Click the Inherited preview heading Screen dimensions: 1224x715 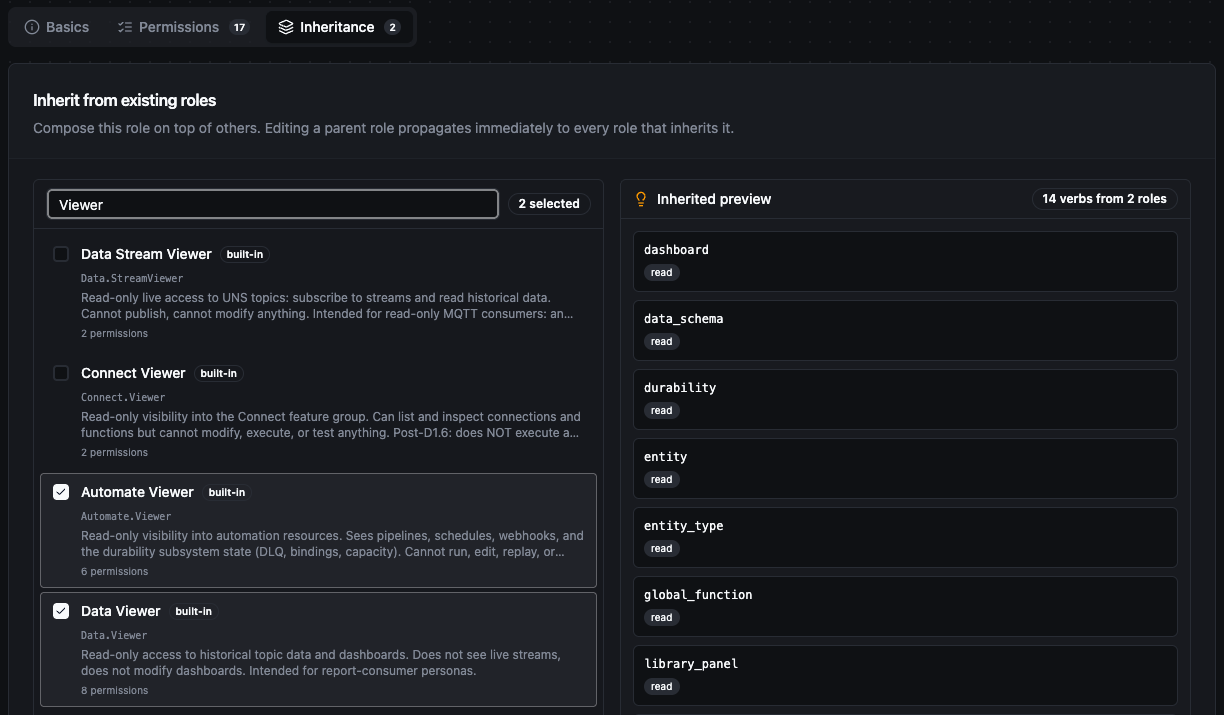[714, 199]
